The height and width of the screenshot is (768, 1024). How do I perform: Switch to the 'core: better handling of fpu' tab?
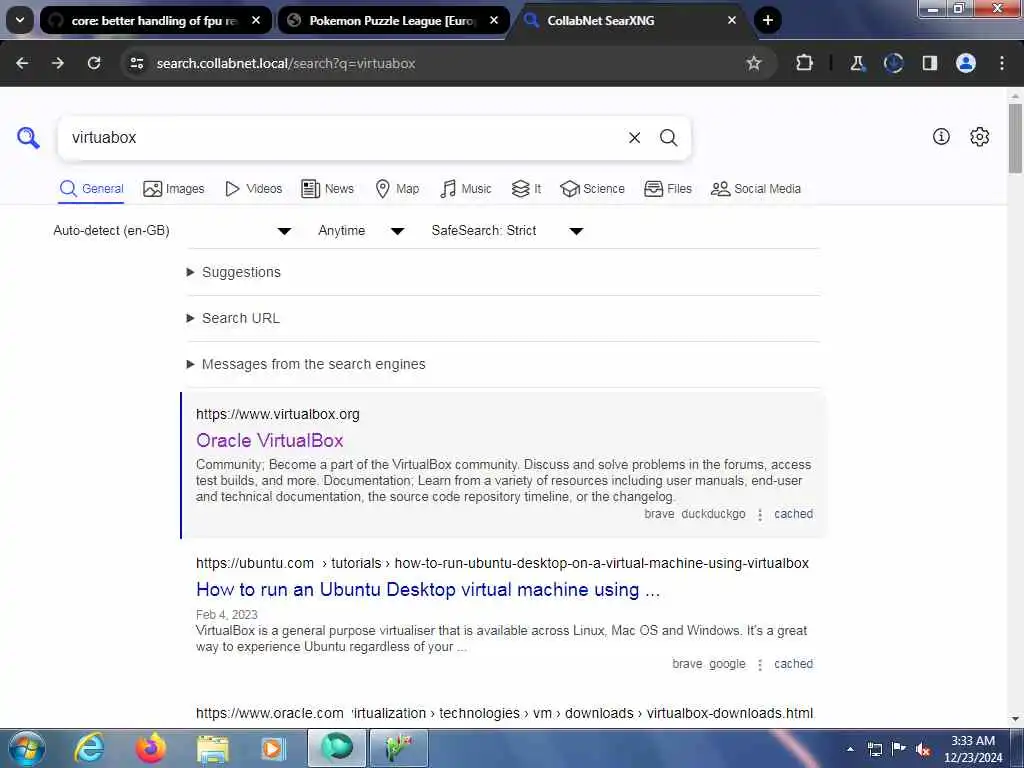click(155, 21)
